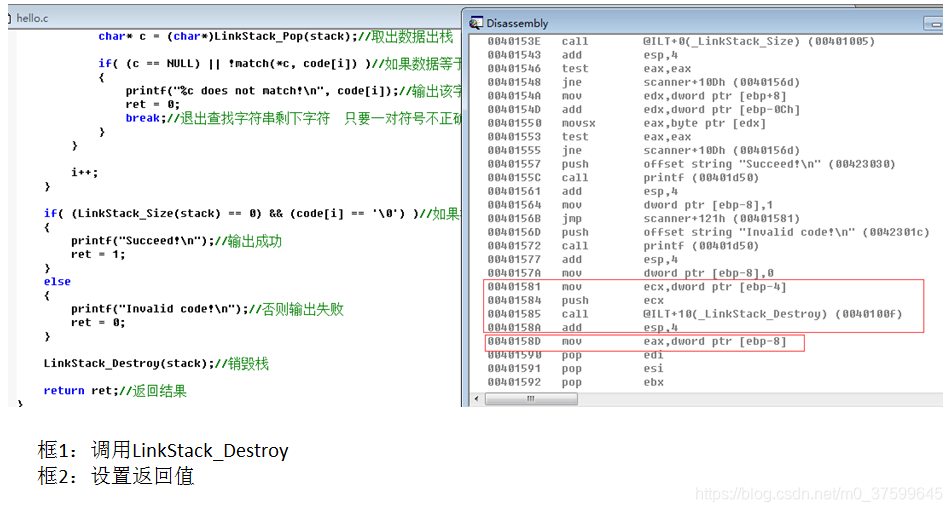
Task: Click disassembly address 00401572 call printf
Action: point(623,246)
